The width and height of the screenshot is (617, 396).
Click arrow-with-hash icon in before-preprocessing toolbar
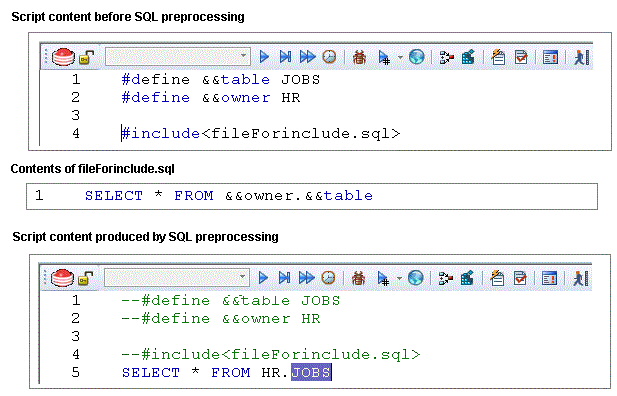tap(384, 57)
